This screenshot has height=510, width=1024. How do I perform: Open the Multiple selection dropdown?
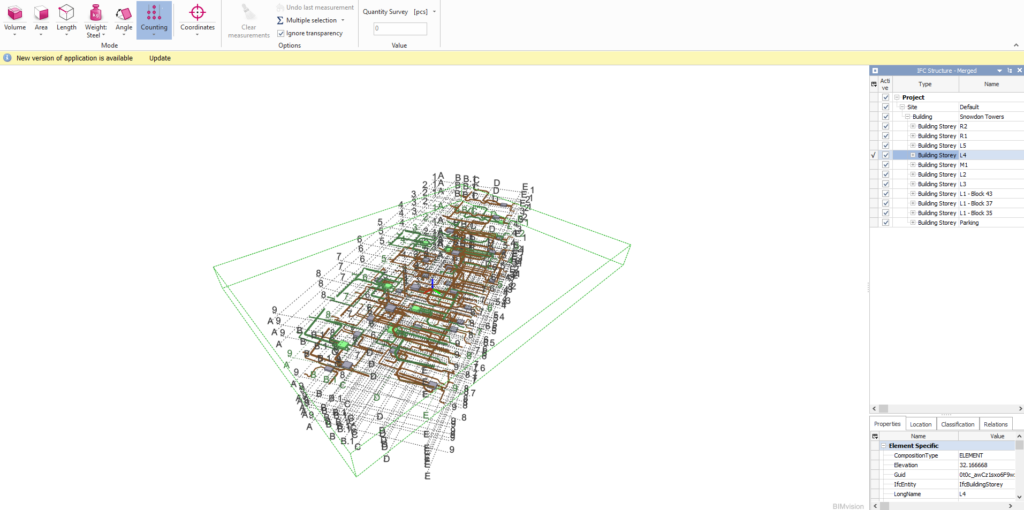coord(343,20)
